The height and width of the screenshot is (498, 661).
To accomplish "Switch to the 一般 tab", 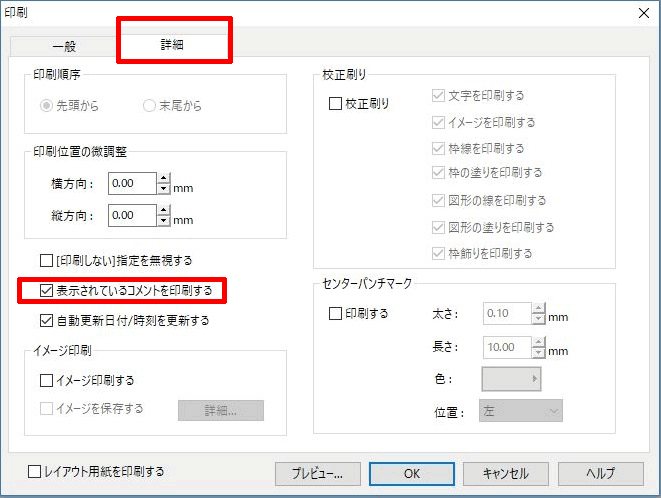I will (x=63, y=46).
